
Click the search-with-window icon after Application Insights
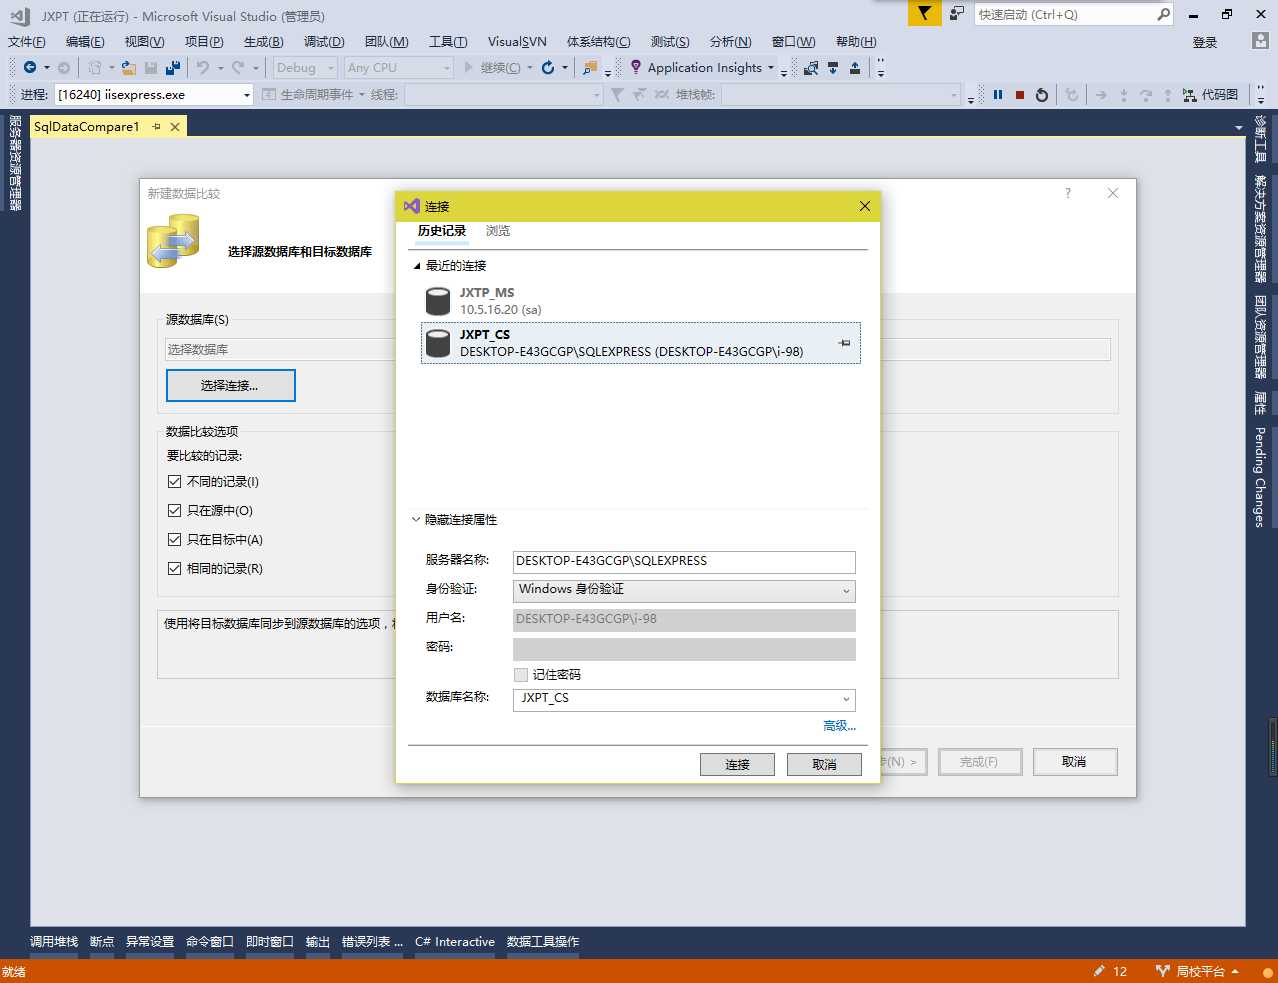click(811, 67)
